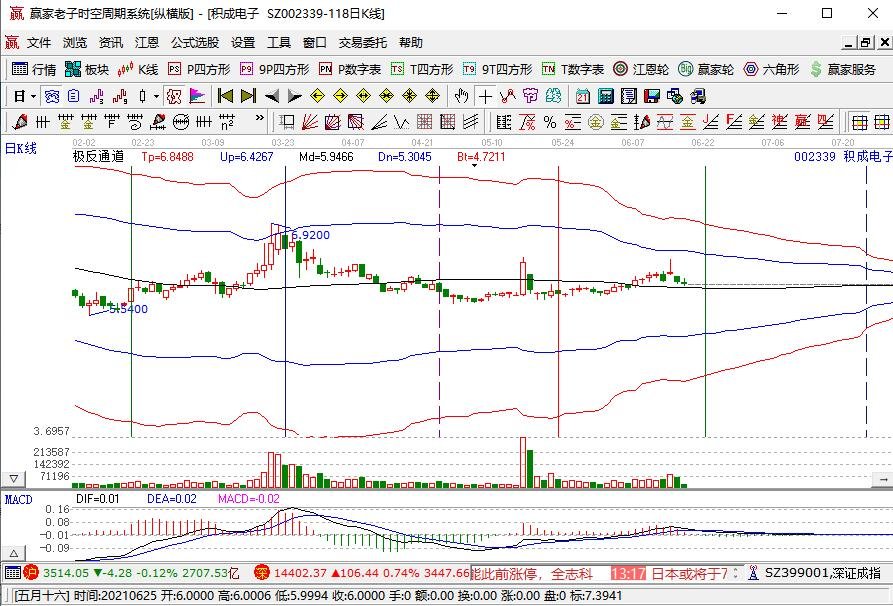Open the 江恩 menu
Screen dimensions: 893x606
pos(146,43)
